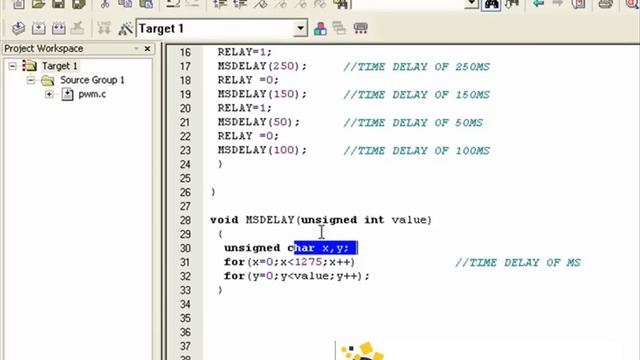Click the grayed Stop build icon
The image size is (640, 360).
[78, 28]
